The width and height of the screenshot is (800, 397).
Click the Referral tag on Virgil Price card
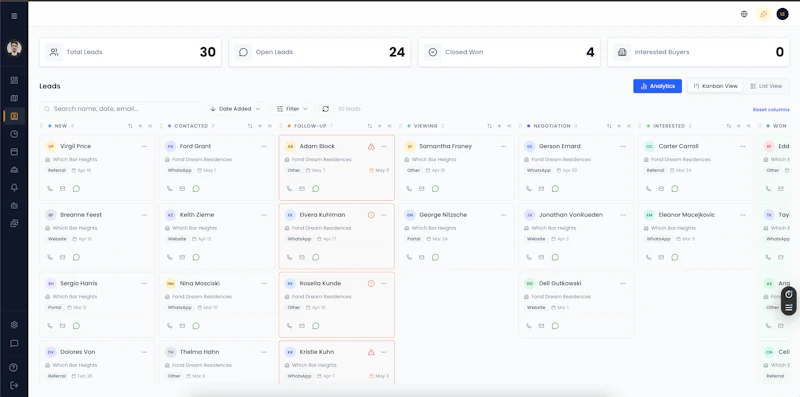click(x=57, y=170)
